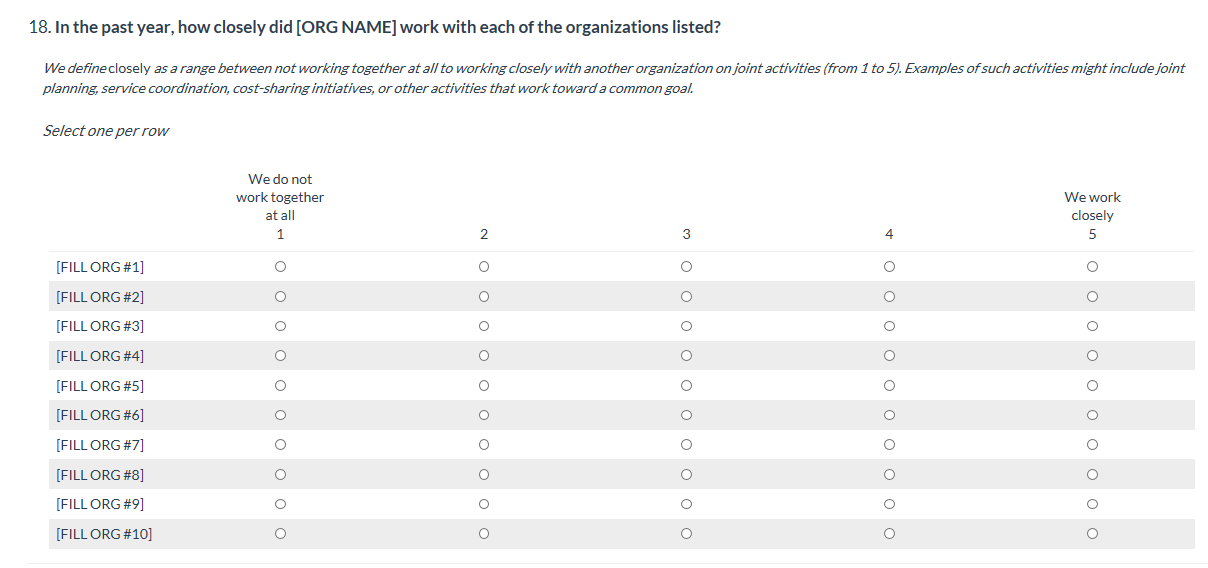Select rating 1 for FILL ORG #1
Image resolution: width=1208 pixels, height=568 pixels.
(280, 267)
